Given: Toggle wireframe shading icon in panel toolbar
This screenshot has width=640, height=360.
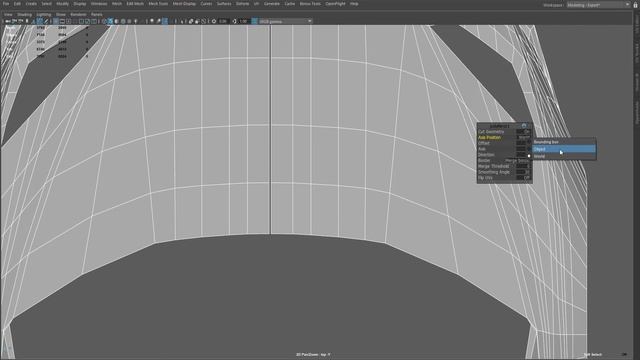Looking at the screenshot, I should click(104, 21).
